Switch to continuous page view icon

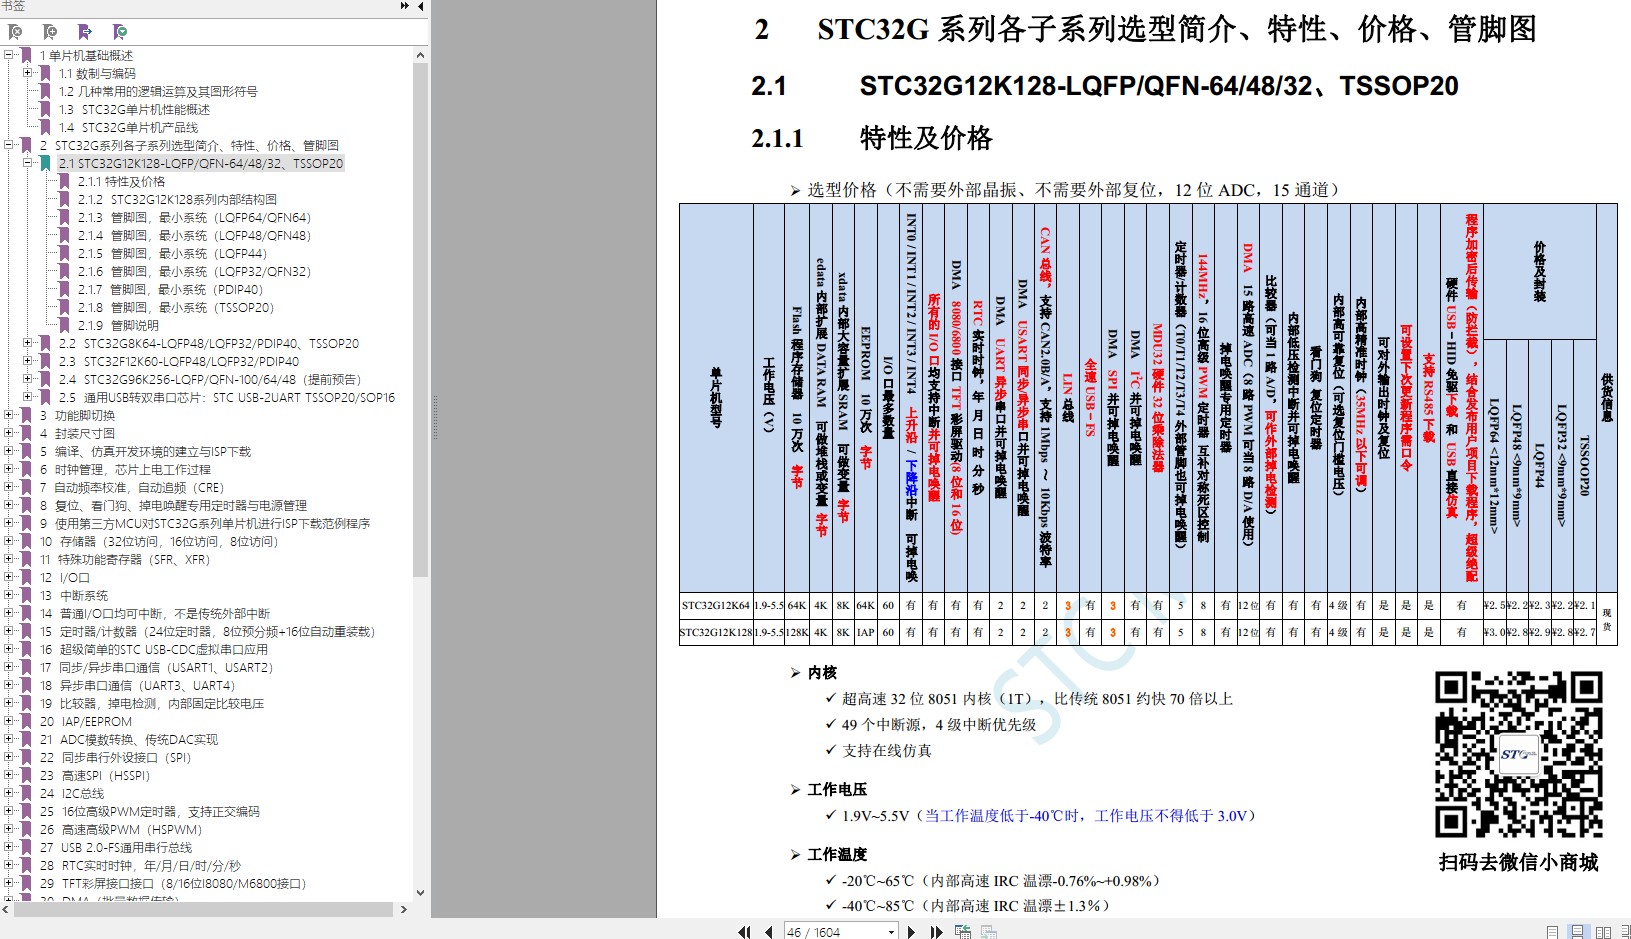pyautogui.click(x=1577, y=932)
